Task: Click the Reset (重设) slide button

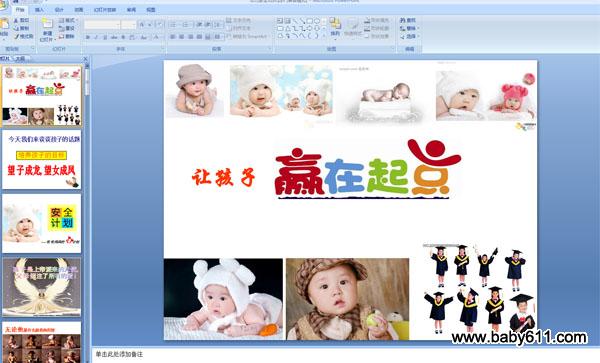Action: [67, 28]
